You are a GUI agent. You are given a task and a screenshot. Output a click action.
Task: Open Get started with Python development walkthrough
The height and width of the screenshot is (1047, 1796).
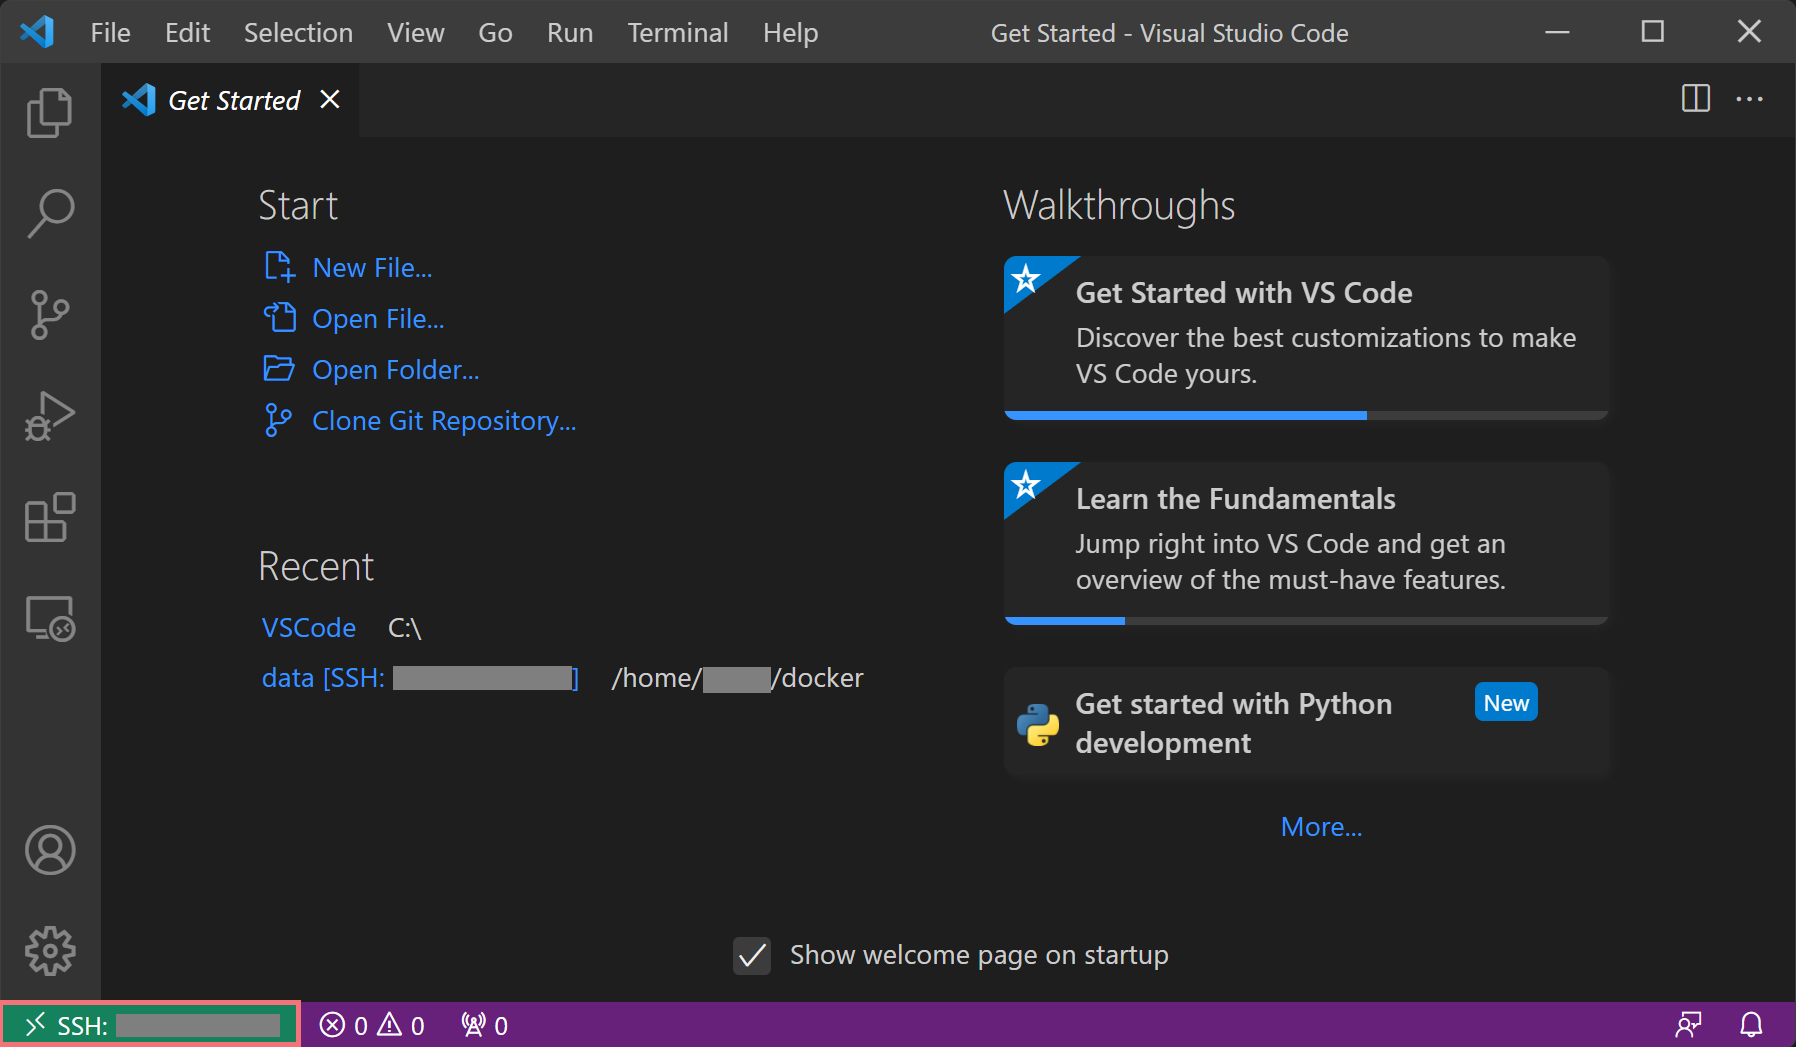click(1306, 722)
